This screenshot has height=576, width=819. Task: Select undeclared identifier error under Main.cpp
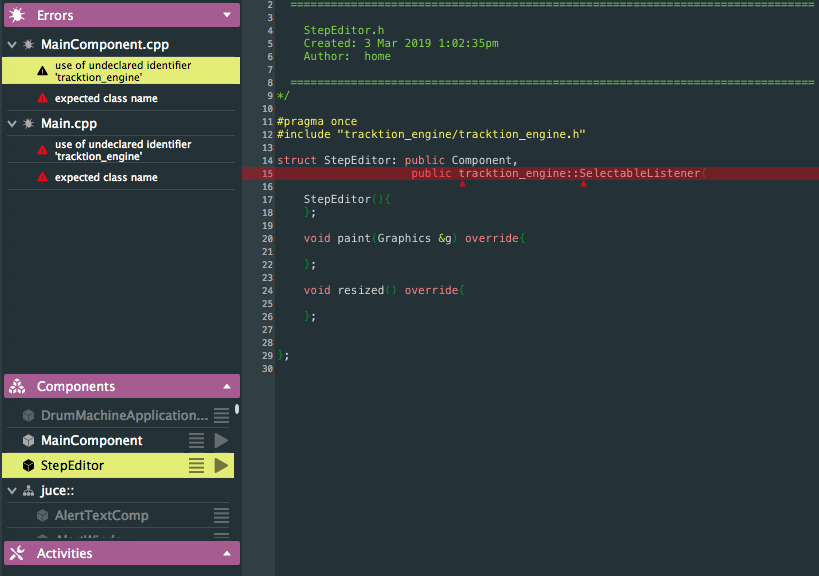pyautogui.click(x=121, y=150)
